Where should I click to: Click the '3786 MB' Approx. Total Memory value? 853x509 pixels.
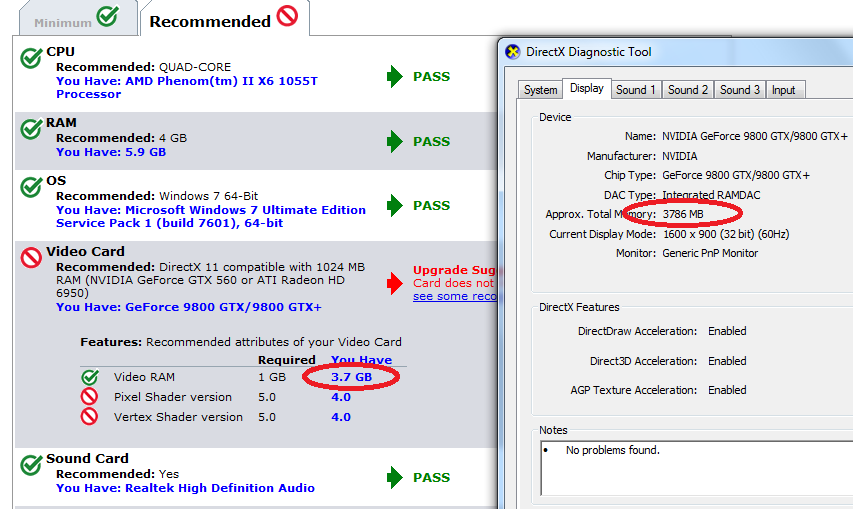coord(683,214)
